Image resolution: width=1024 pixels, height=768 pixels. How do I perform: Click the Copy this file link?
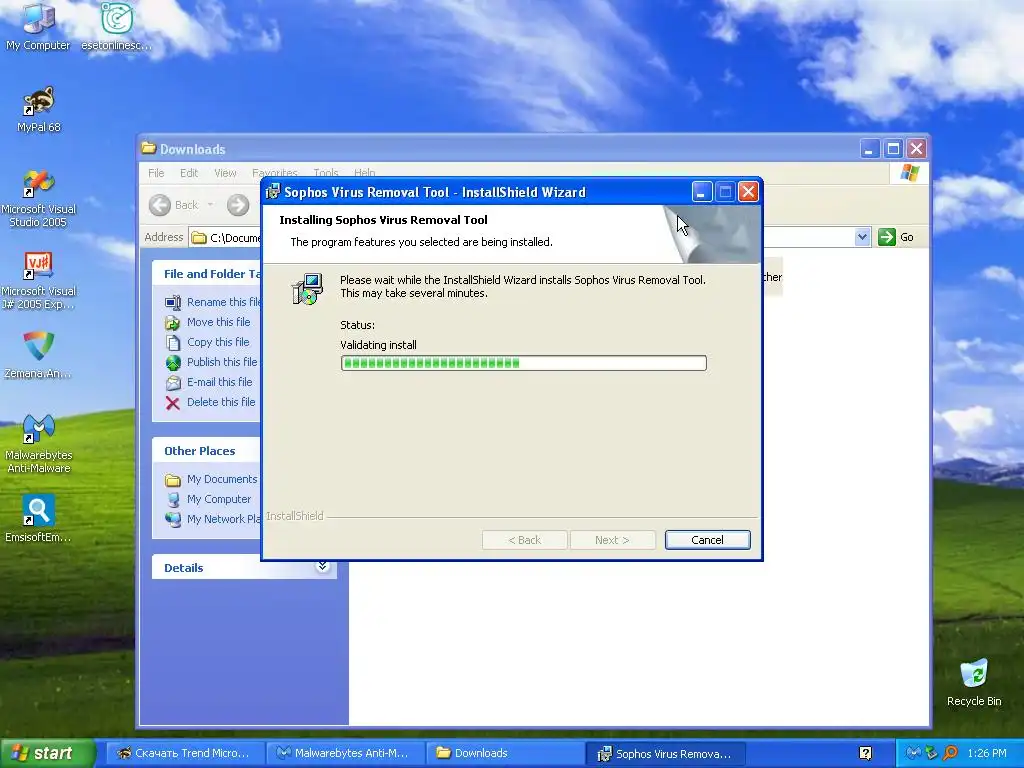tap(218, 342)
